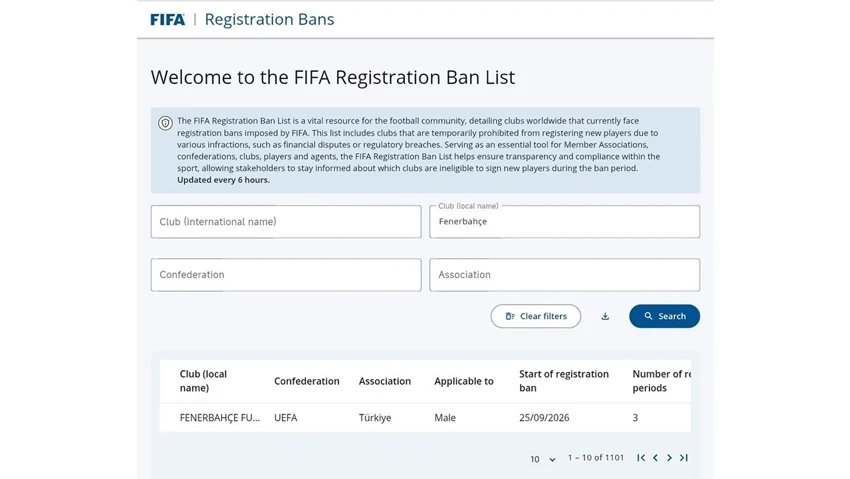
Task: Sort by Start of registration ban column
Action: click(x=564, y=381)
